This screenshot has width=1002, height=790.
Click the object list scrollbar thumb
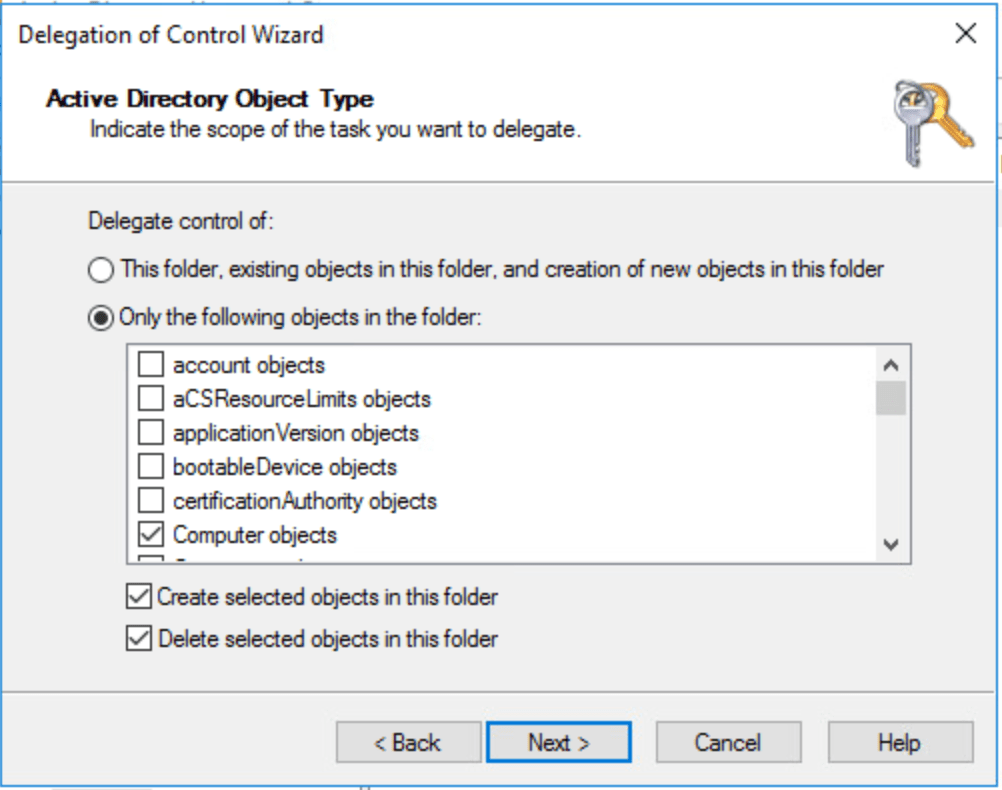pos(892,397)
